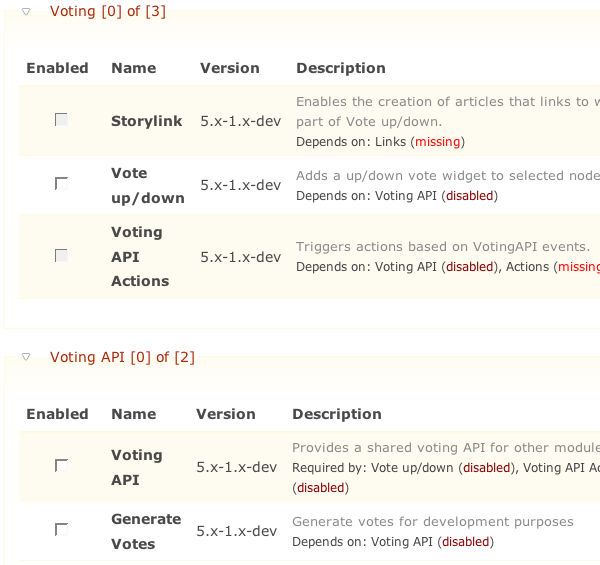The image size is (600, 565).
Task: Select the Voting API Actions module name
Action: click(139, 256)
